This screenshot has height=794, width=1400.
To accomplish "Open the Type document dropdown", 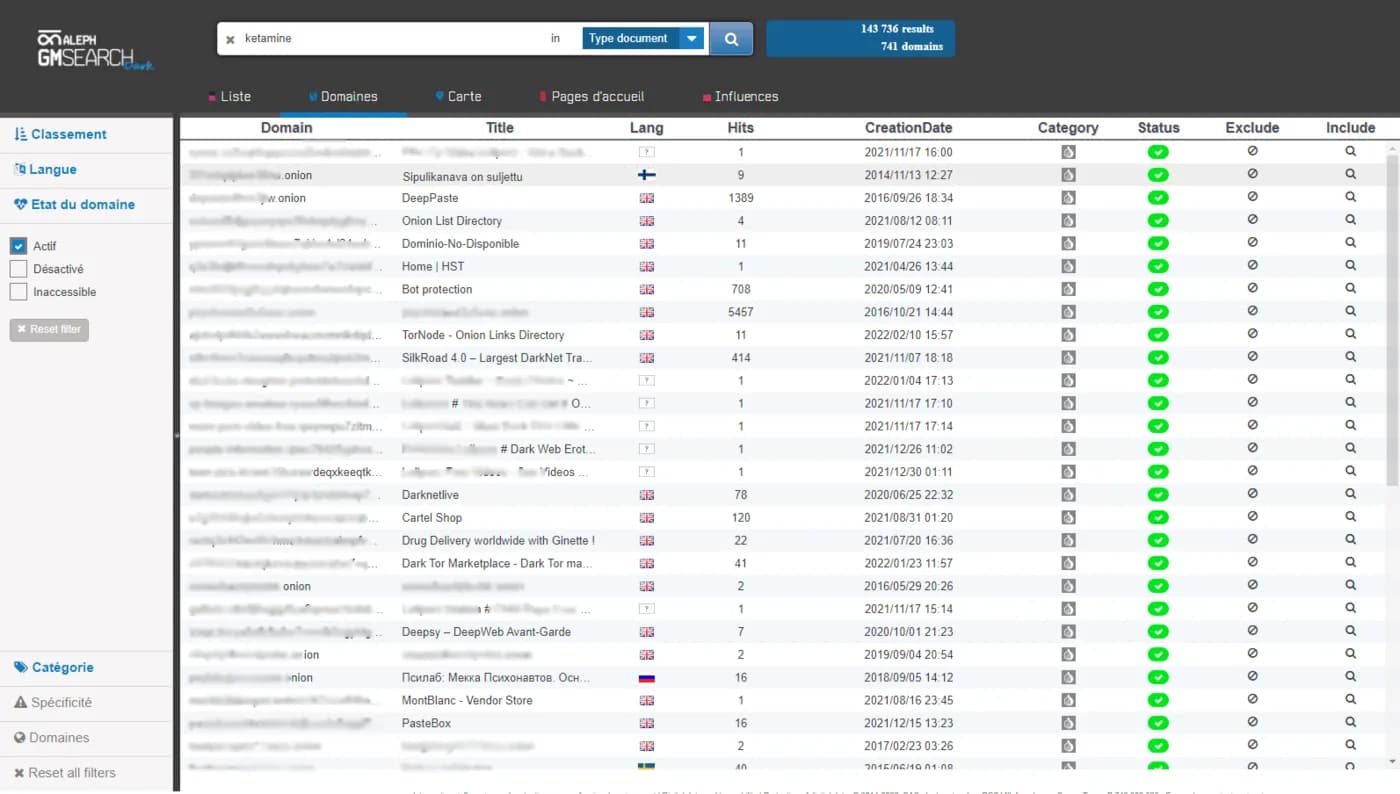I will 643,39.
